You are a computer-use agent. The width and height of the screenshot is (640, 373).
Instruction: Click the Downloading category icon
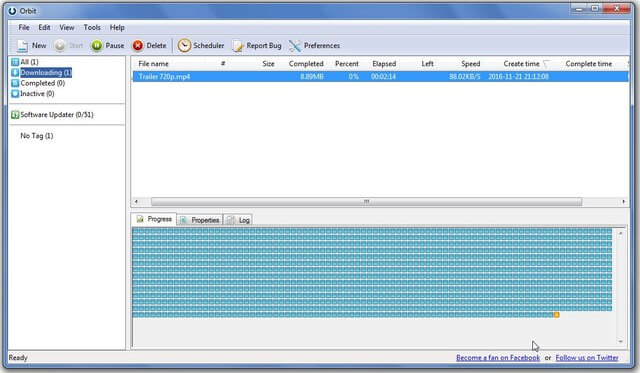click(x=15, y=73)
